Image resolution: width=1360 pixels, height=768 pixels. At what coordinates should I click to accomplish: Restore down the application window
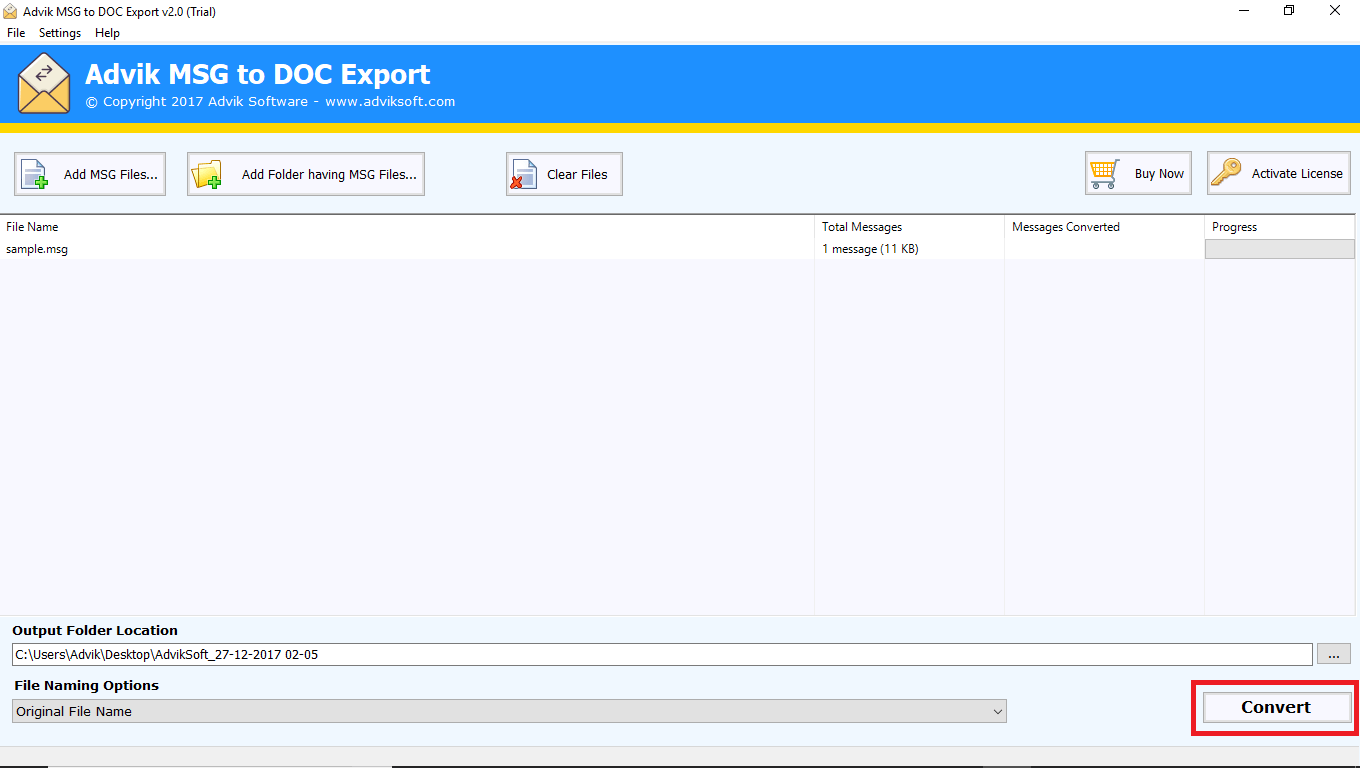click(x=1289, y=11)
